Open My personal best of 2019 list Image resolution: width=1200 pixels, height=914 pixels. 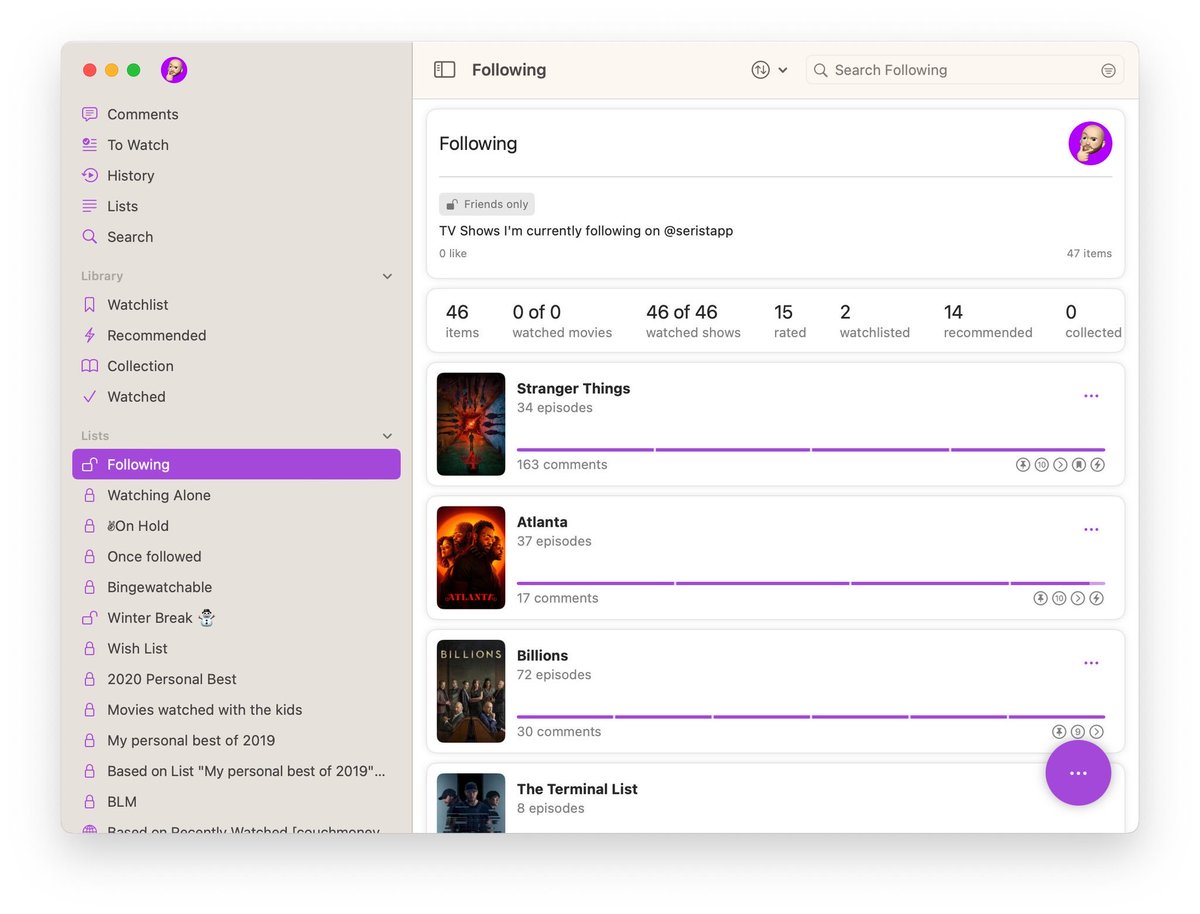point(236,741)
